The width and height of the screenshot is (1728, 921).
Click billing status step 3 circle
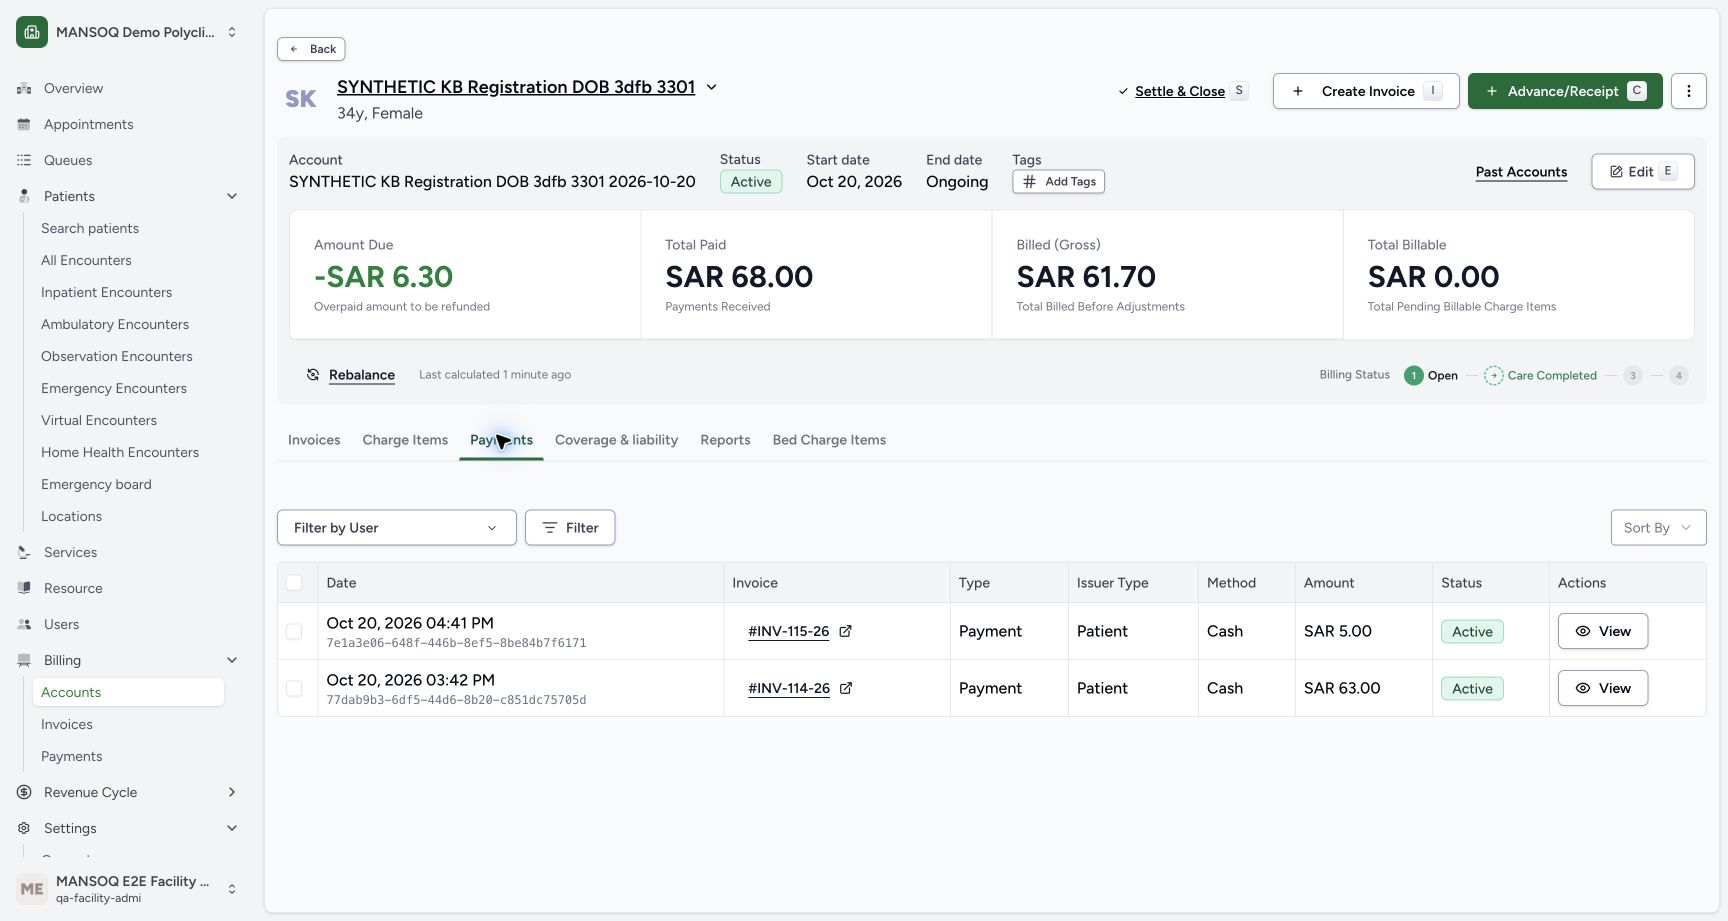[x=1632, y=375]
